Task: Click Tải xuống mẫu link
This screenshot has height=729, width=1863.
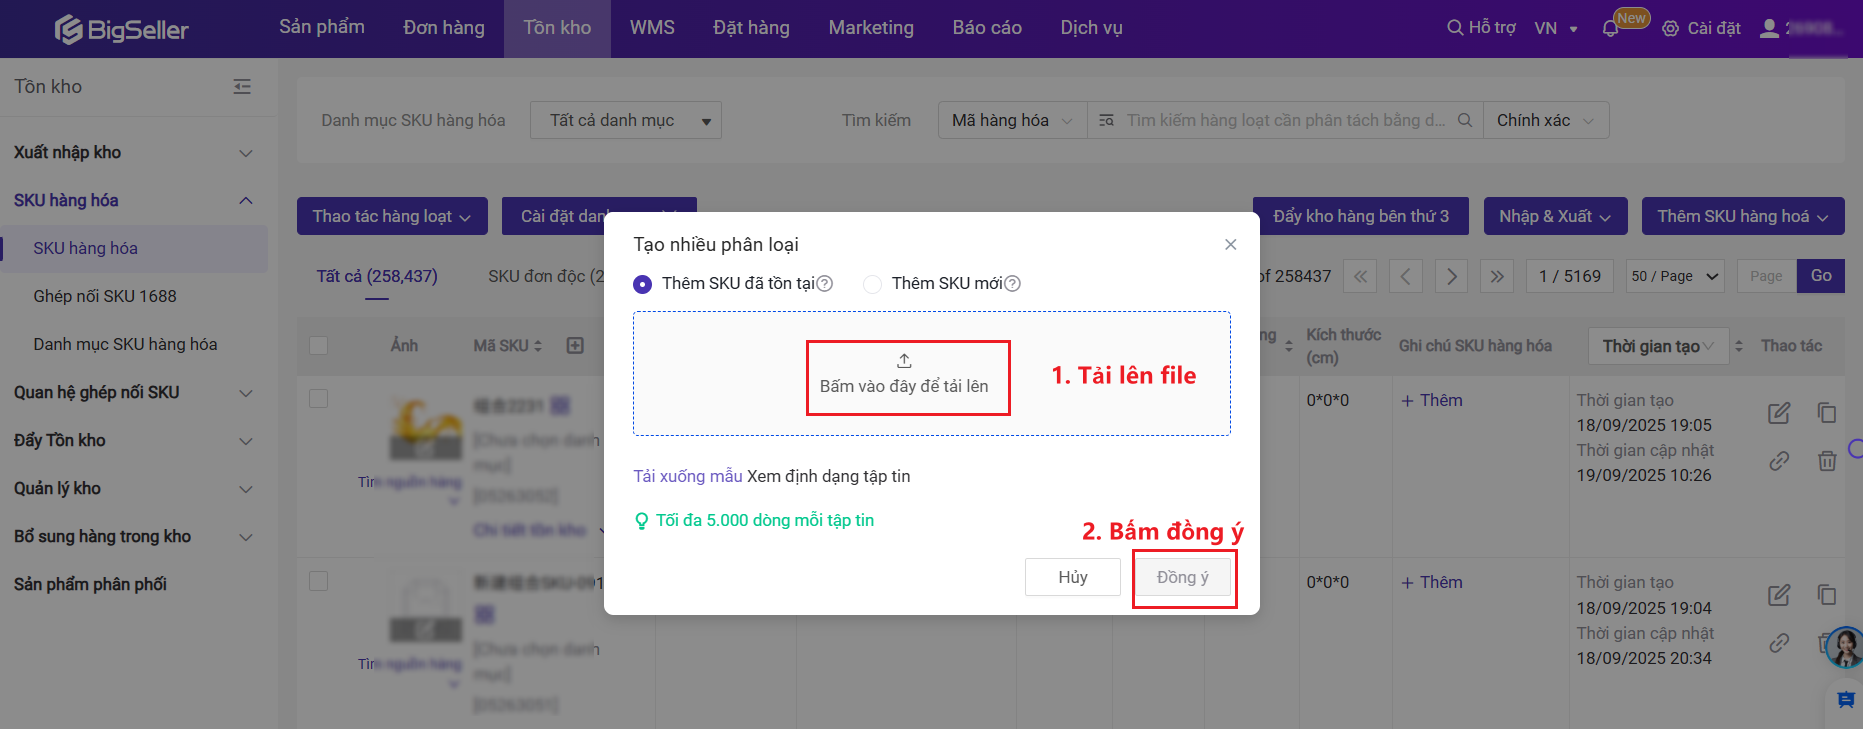Action: [687, 476]
